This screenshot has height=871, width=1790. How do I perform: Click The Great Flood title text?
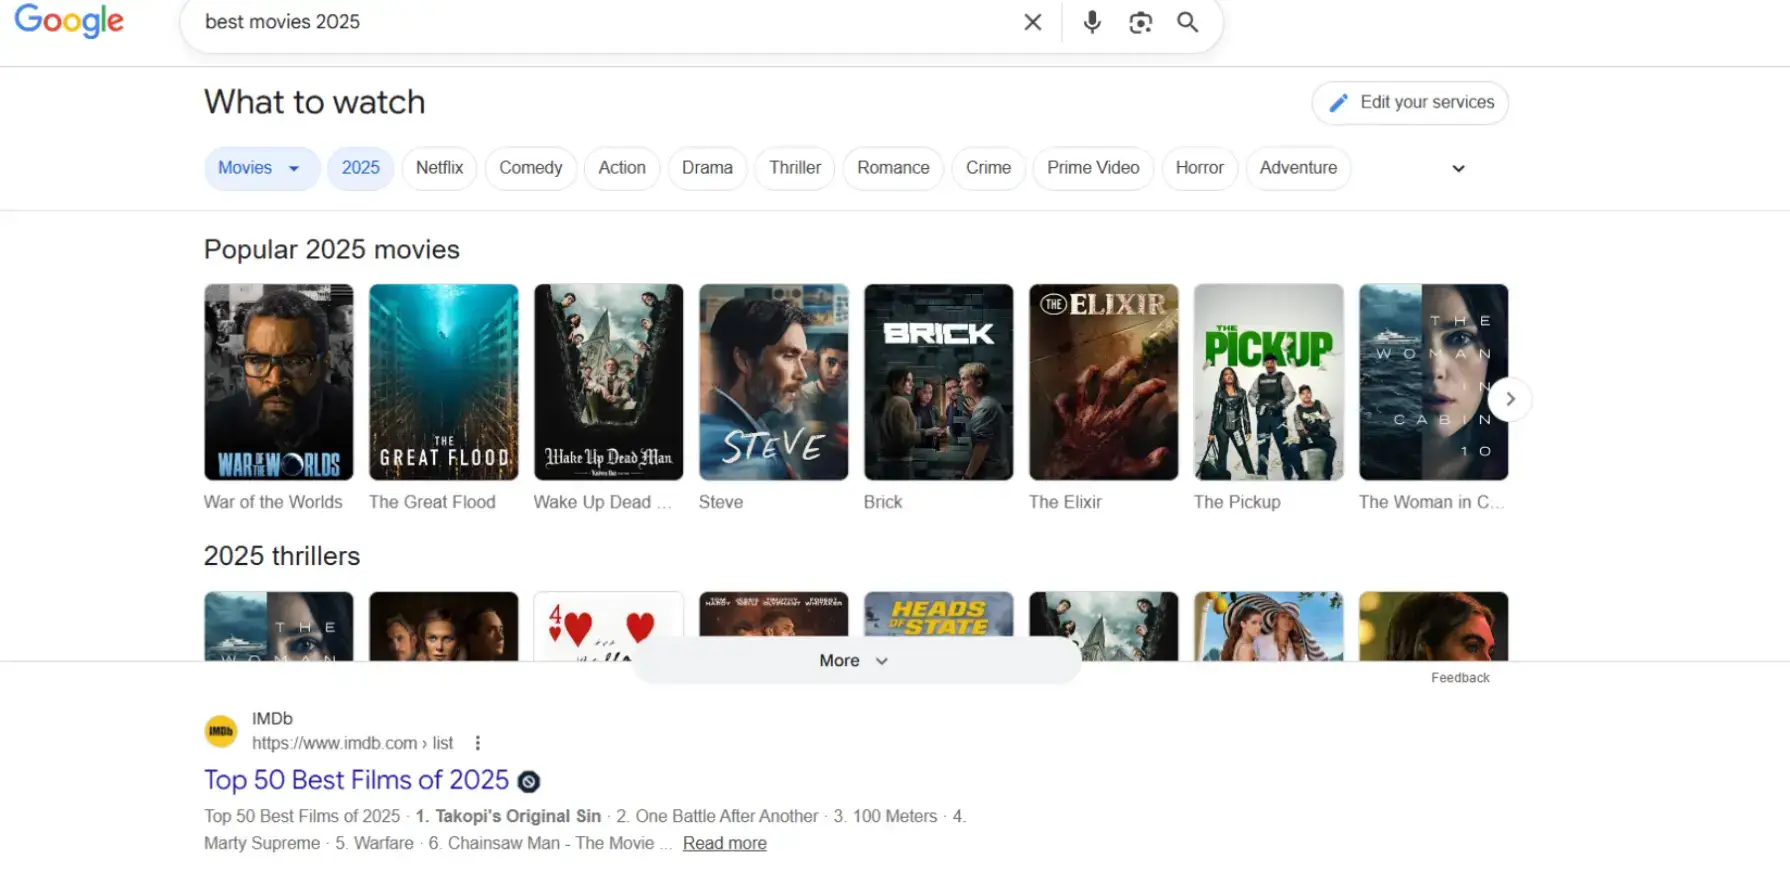point(432,502)
